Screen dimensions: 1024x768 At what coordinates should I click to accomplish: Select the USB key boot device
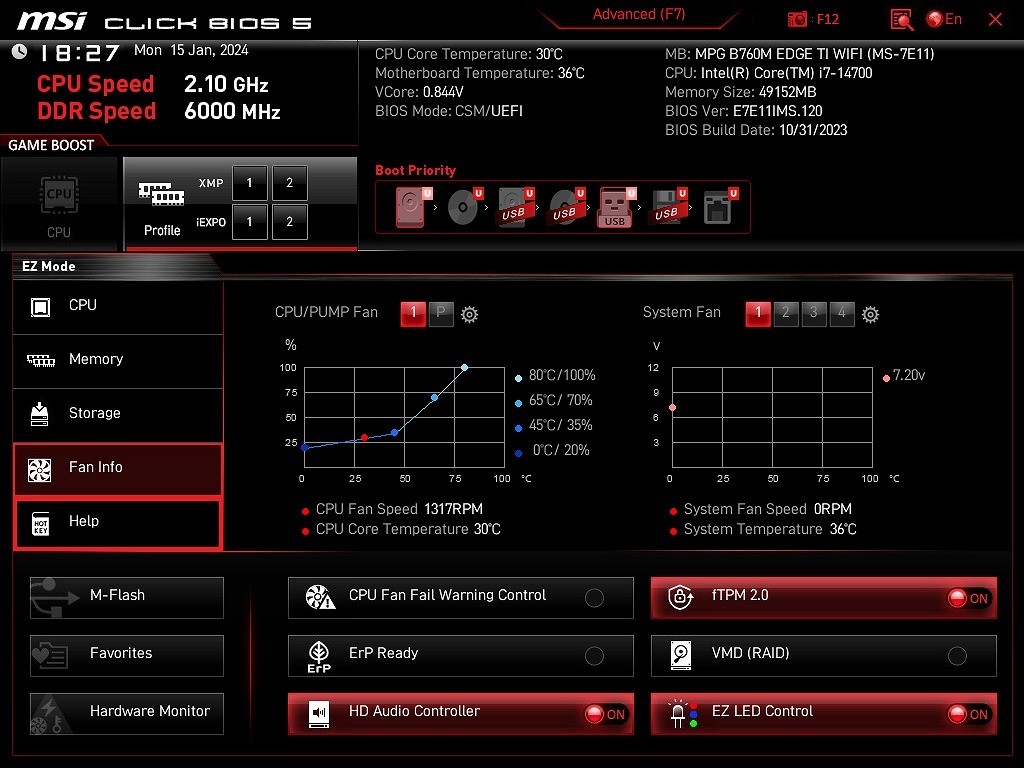[x=617, y=207]
